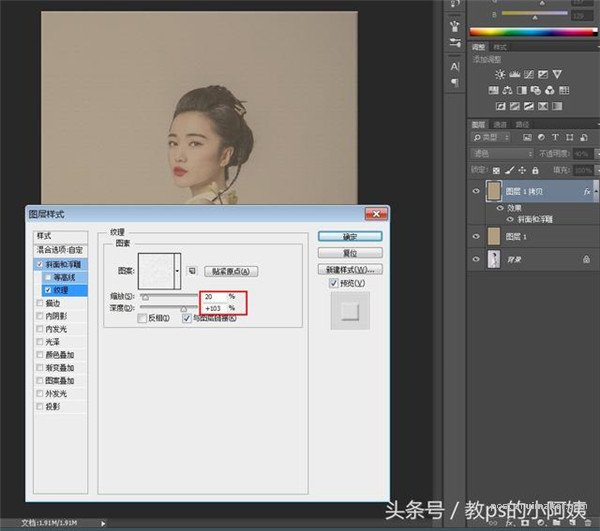
Task: Add a Color Lookup adjustment (grid icon)
Action: click(564, 90)
